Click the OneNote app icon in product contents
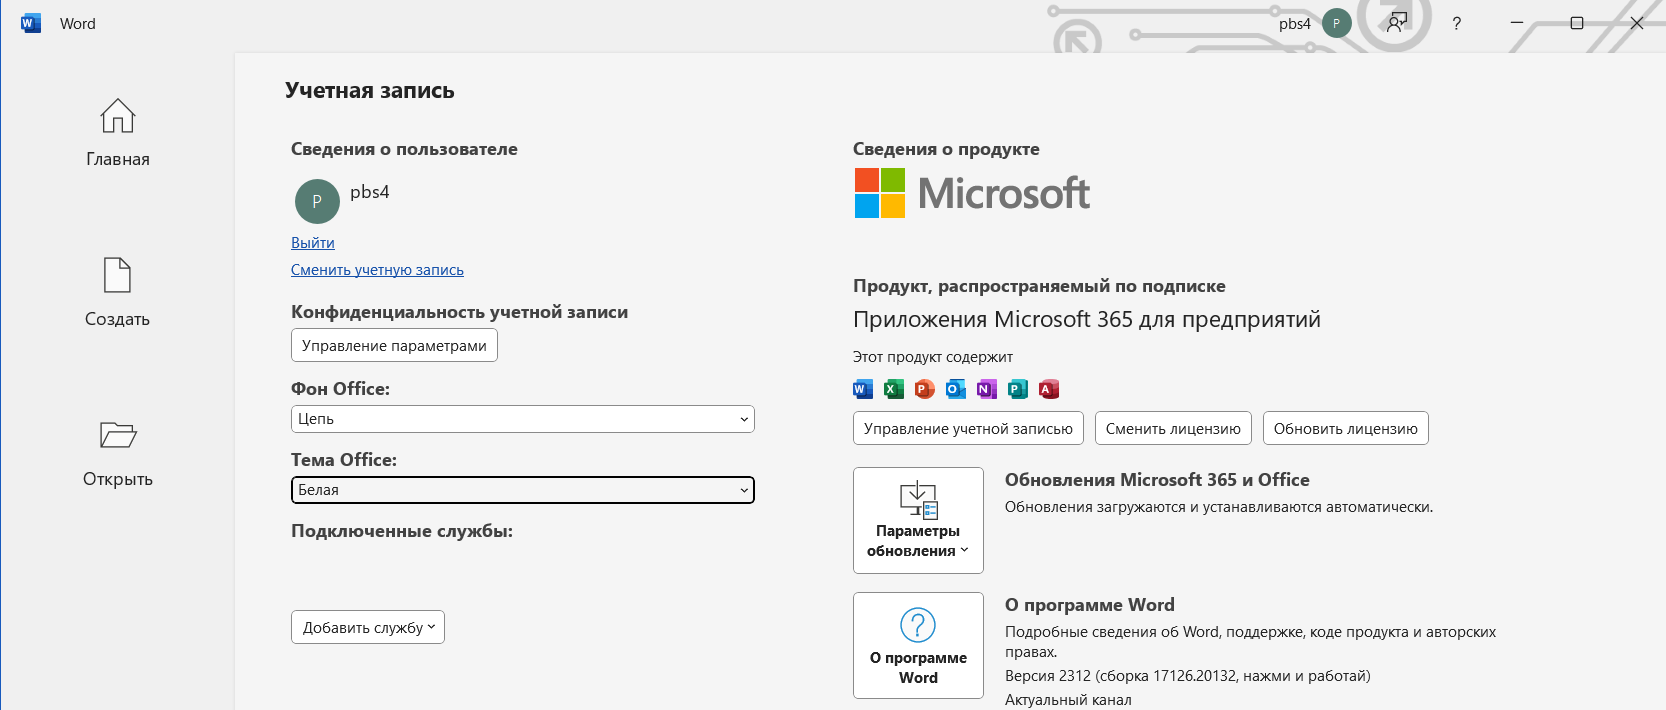This screenshot has height=710, width=1666. click(x=987, y=389)
